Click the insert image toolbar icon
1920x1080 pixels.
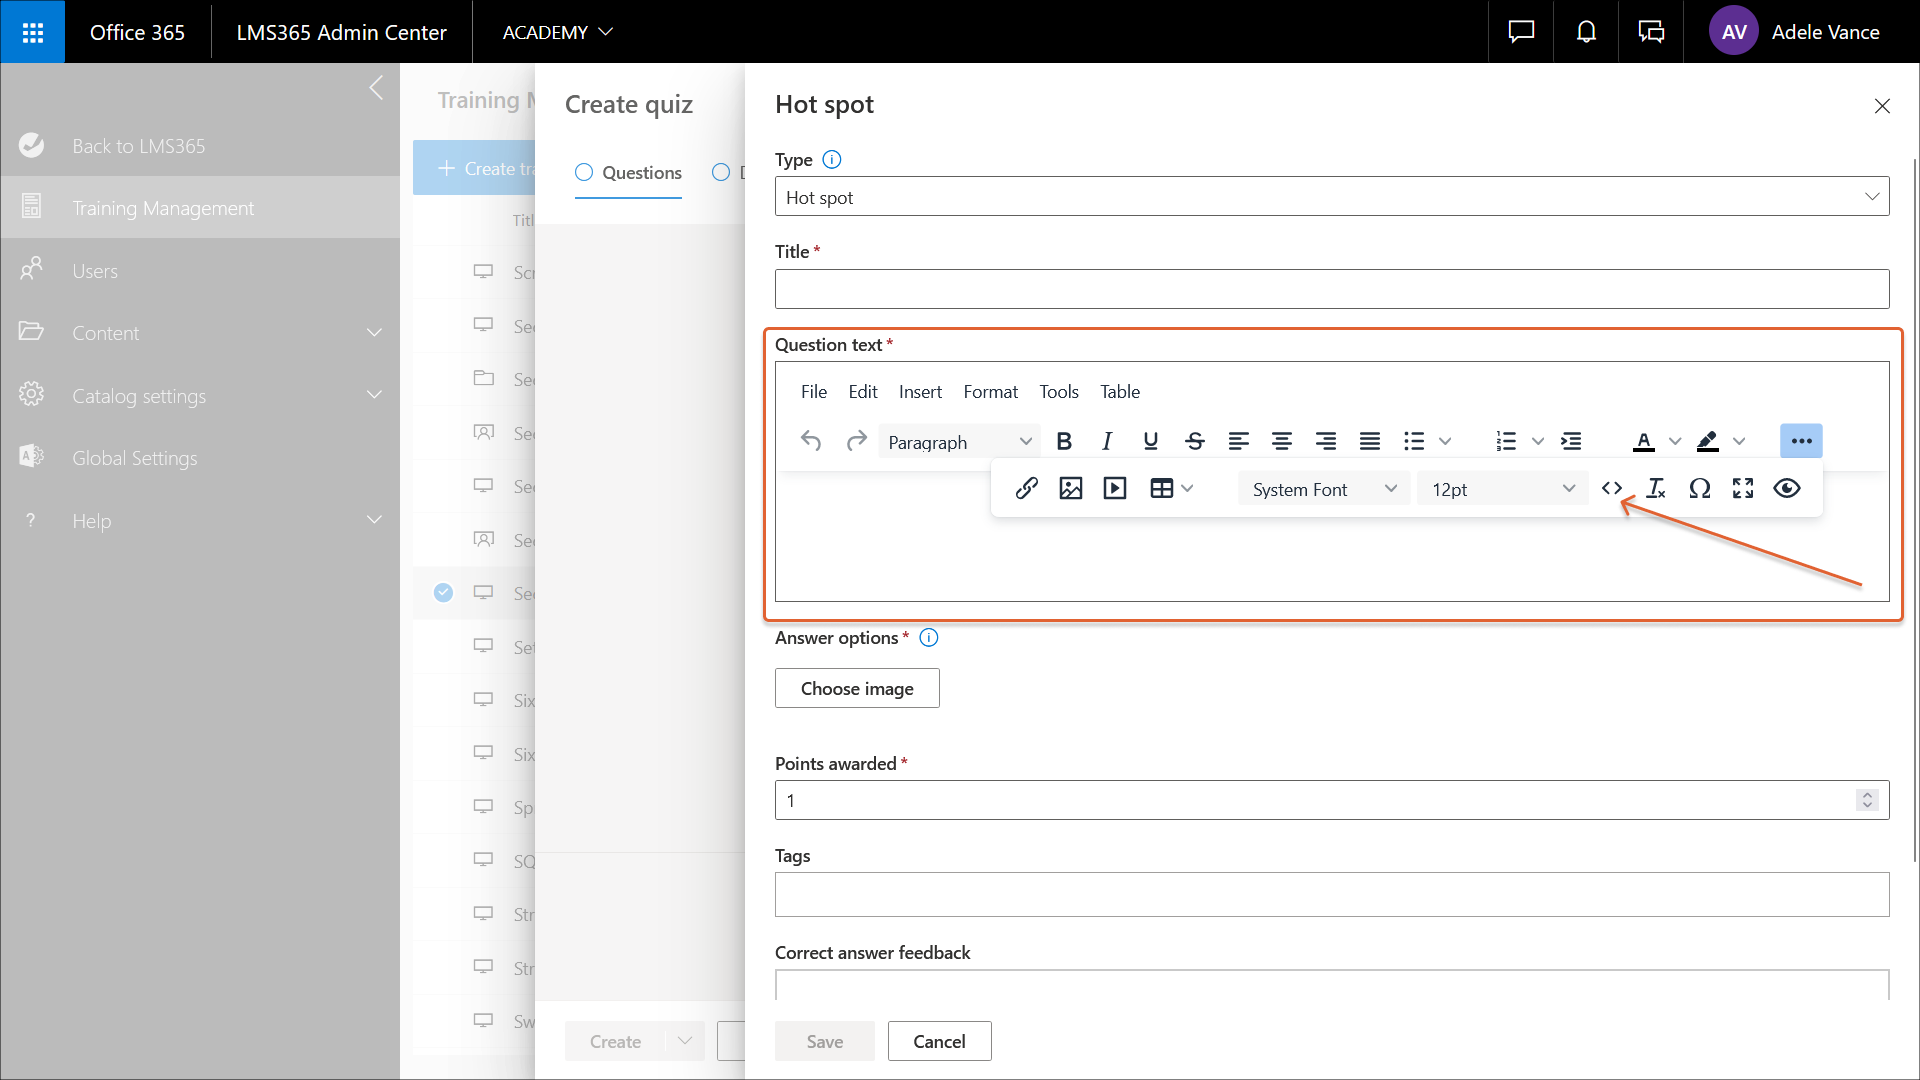click(1070, 488)
